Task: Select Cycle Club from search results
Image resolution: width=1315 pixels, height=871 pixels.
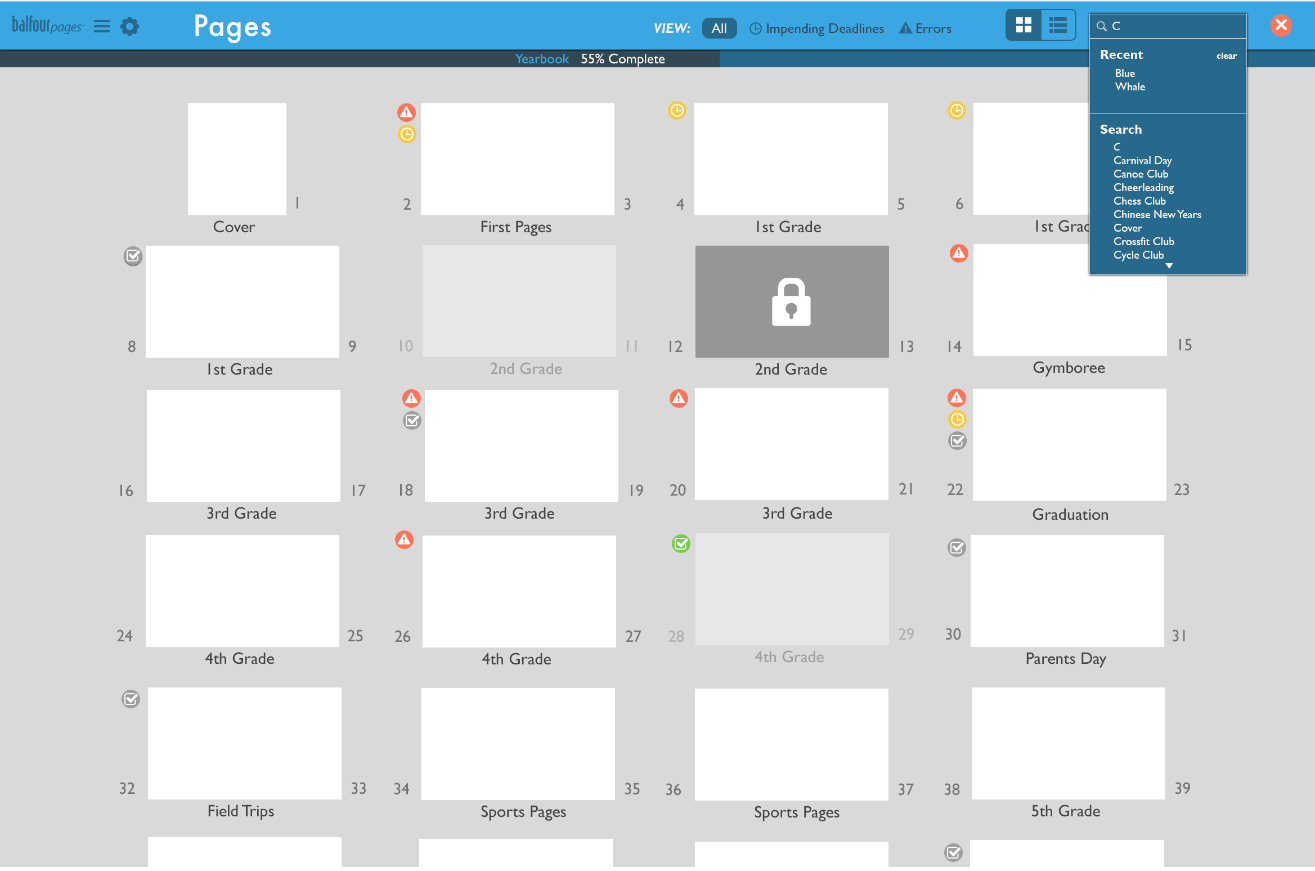Action: 1138,255
